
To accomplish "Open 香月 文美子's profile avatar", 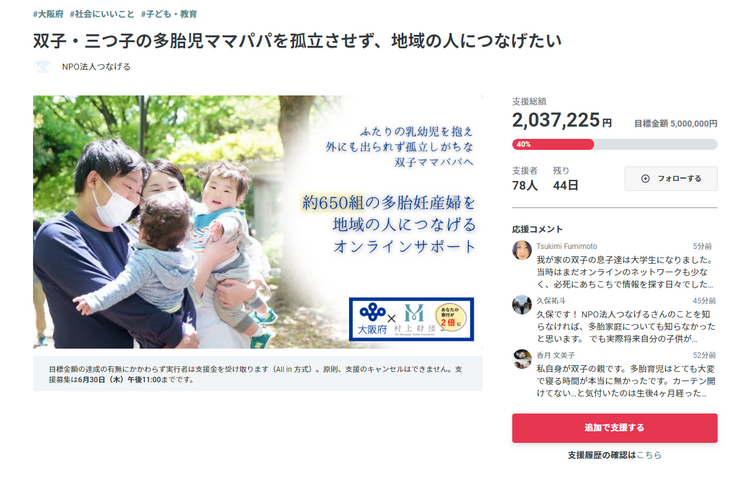I will click(x=521, y=359).
